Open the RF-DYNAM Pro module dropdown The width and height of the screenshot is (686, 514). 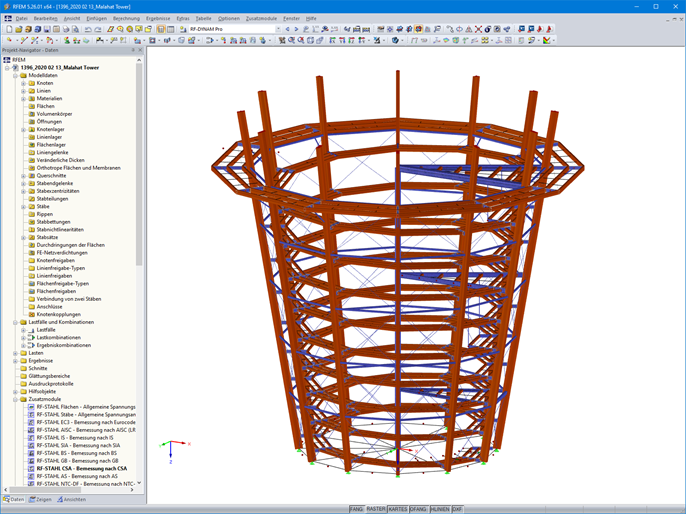point(278,29)
